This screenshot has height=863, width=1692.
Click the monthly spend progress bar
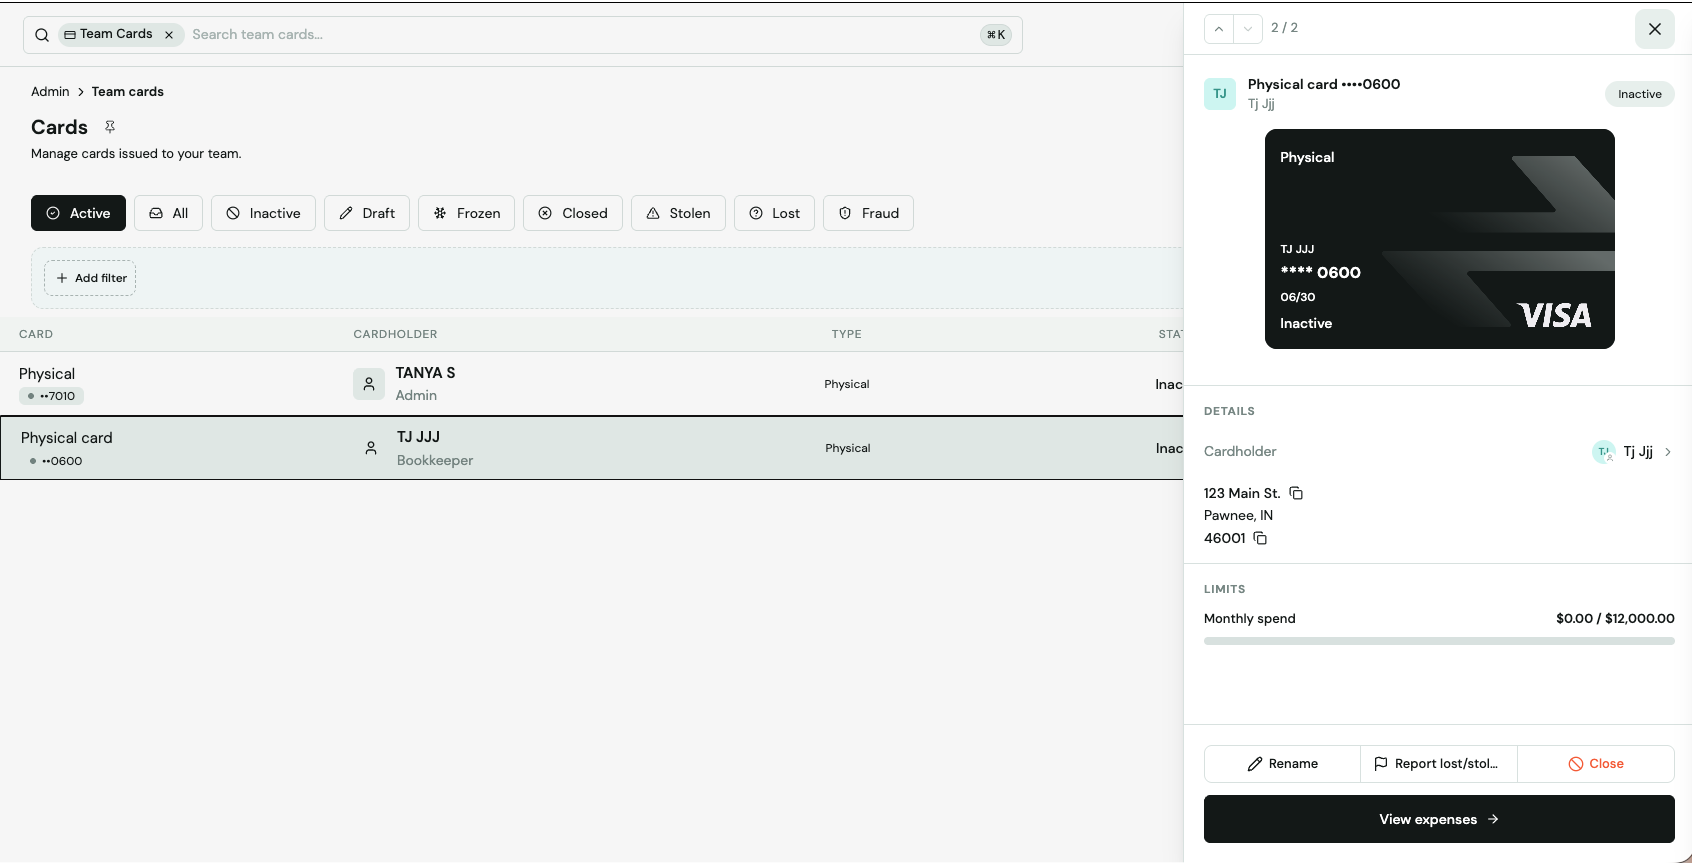click(1439, 641)
